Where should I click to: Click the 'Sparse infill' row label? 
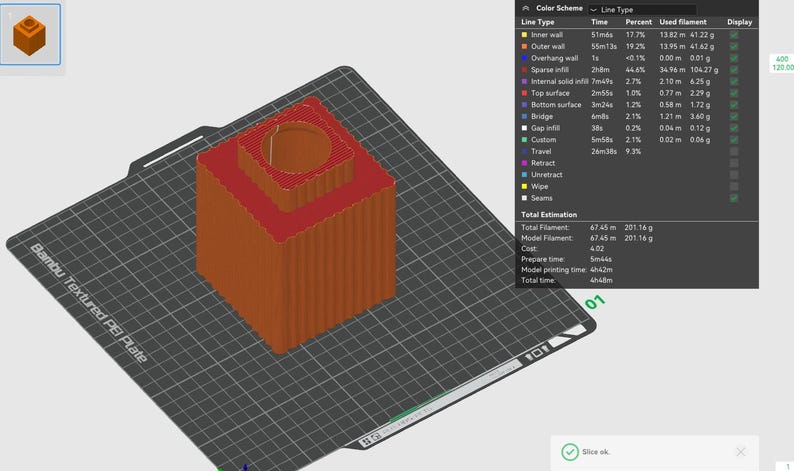click(549, 70)
